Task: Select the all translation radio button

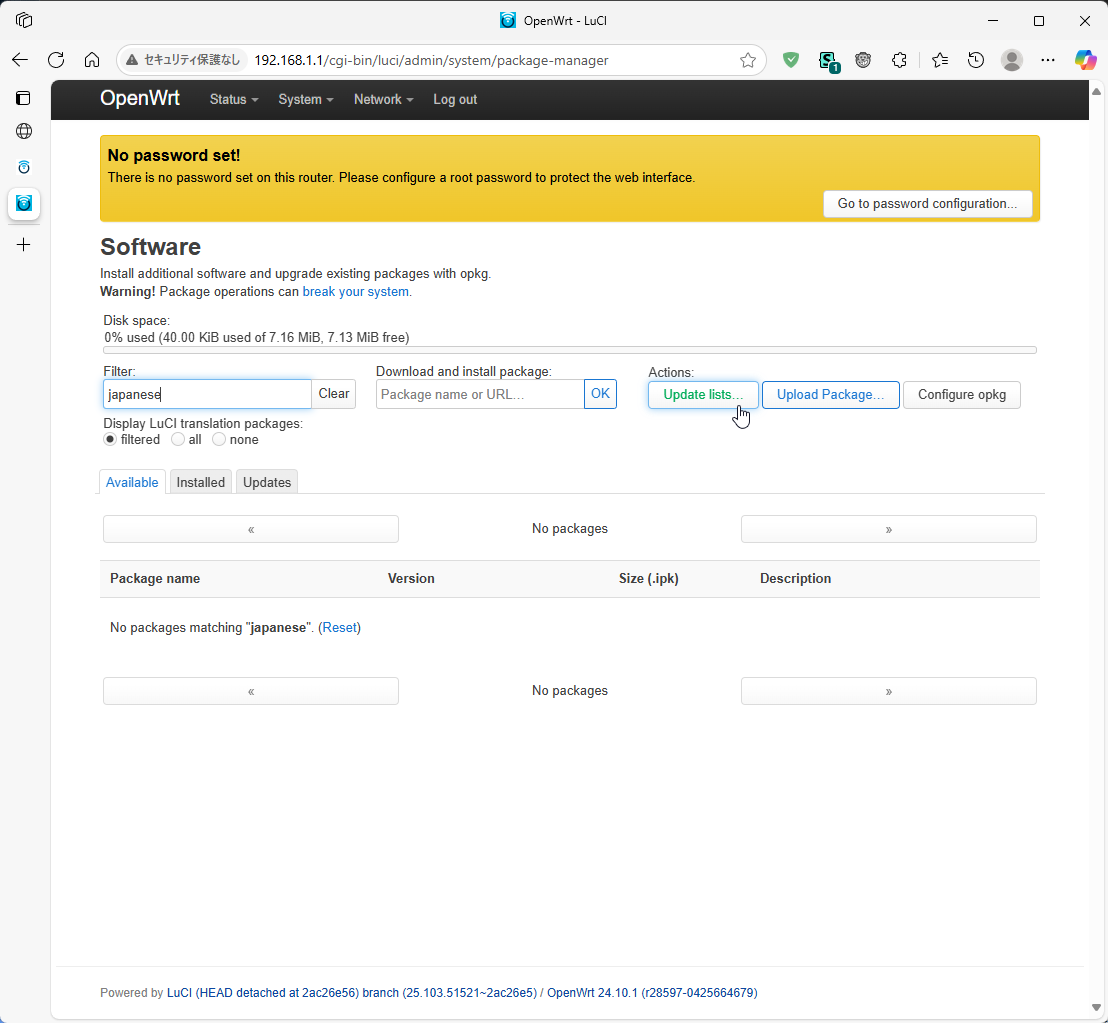Action: tap(177, 439)
